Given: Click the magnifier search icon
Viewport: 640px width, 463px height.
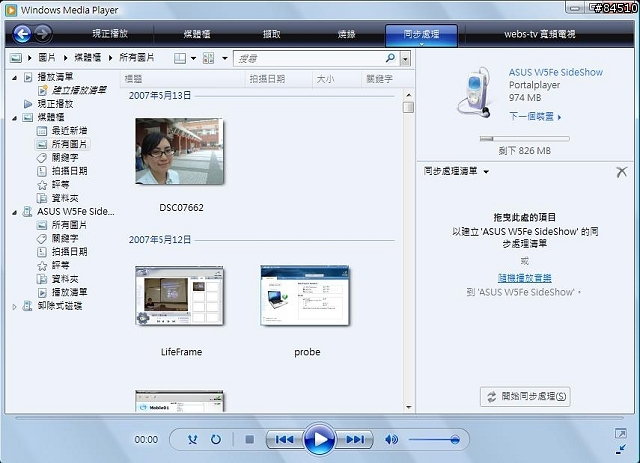Looking at the screenshot, I should (x=390, y=58).
